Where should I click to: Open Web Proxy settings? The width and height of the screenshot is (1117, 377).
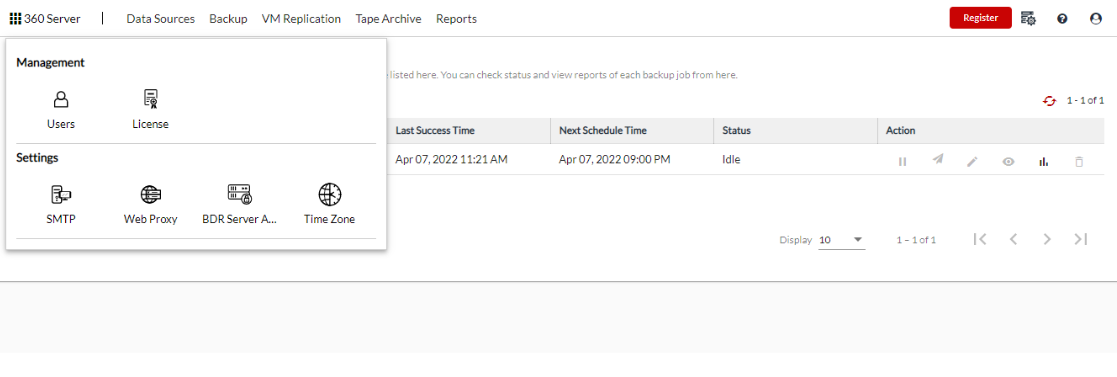click(x=150, y=194)
